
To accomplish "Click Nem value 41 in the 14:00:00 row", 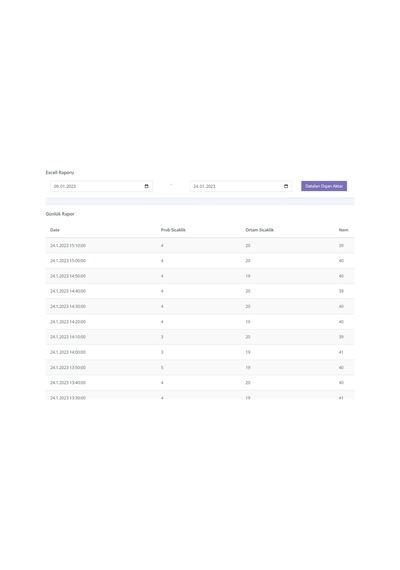I will 341,352.
